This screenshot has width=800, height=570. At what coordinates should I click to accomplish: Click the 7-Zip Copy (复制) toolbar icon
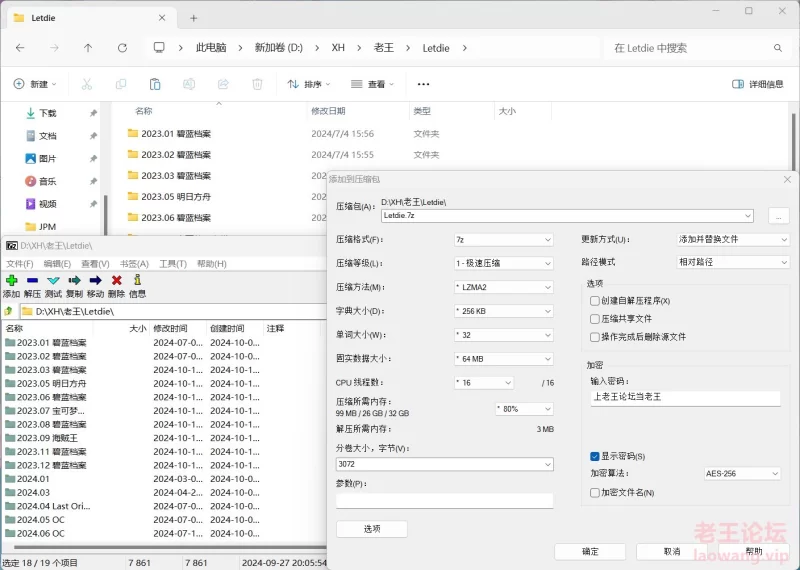75,281
